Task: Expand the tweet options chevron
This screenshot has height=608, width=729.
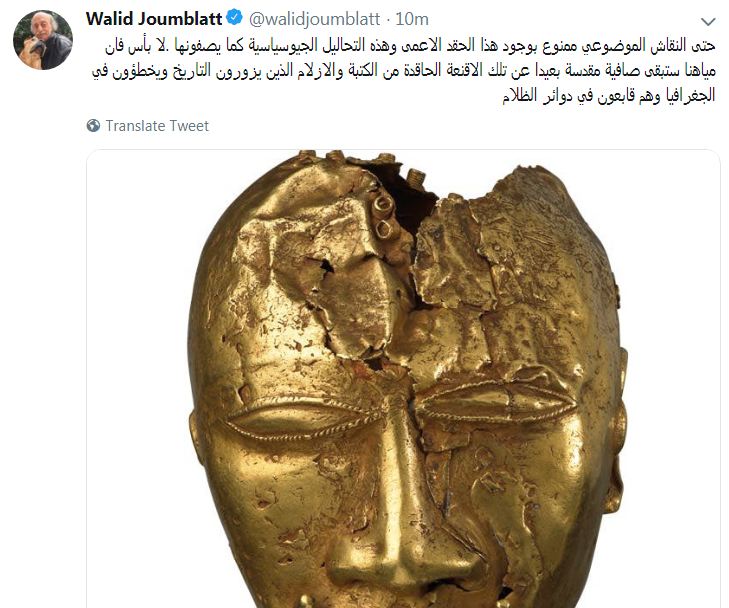Action: (708, 21)
